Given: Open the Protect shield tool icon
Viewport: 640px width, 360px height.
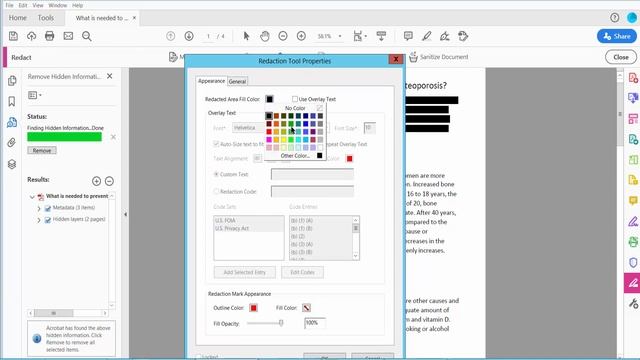Looking at the screenshot, I should 633,262.
